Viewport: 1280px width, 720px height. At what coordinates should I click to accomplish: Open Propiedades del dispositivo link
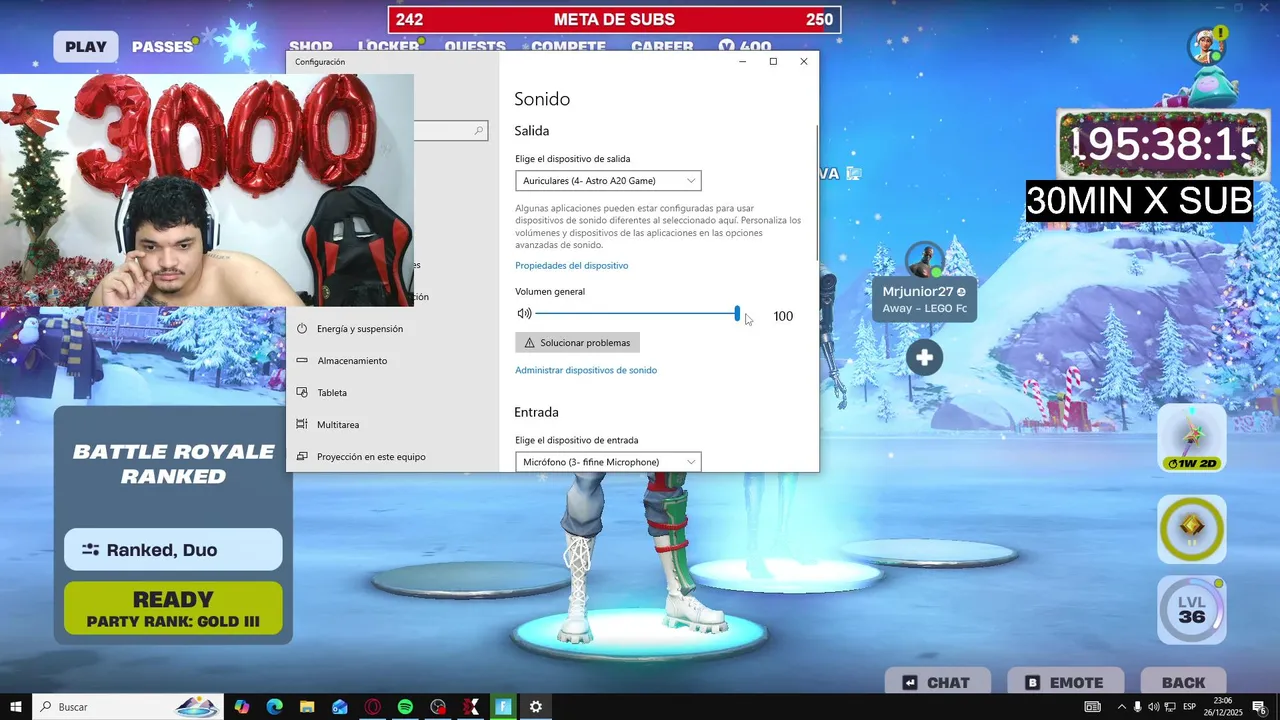pos(571,266)
